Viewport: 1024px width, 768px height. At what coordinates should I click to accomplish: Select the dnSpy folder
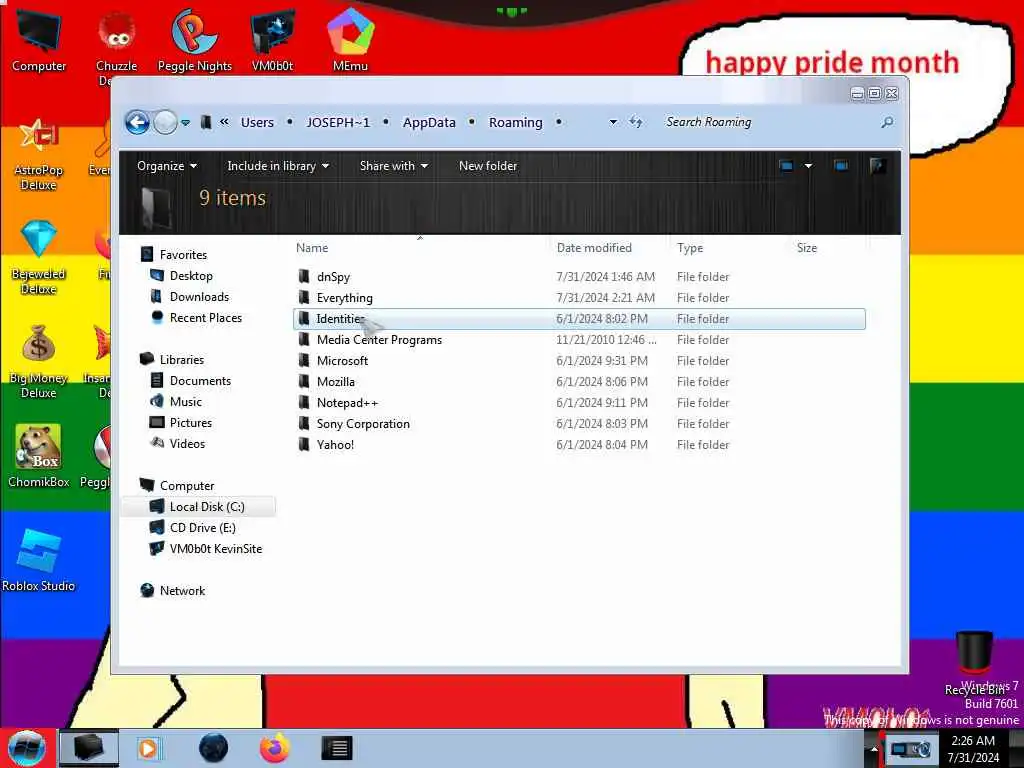[579, 277]
